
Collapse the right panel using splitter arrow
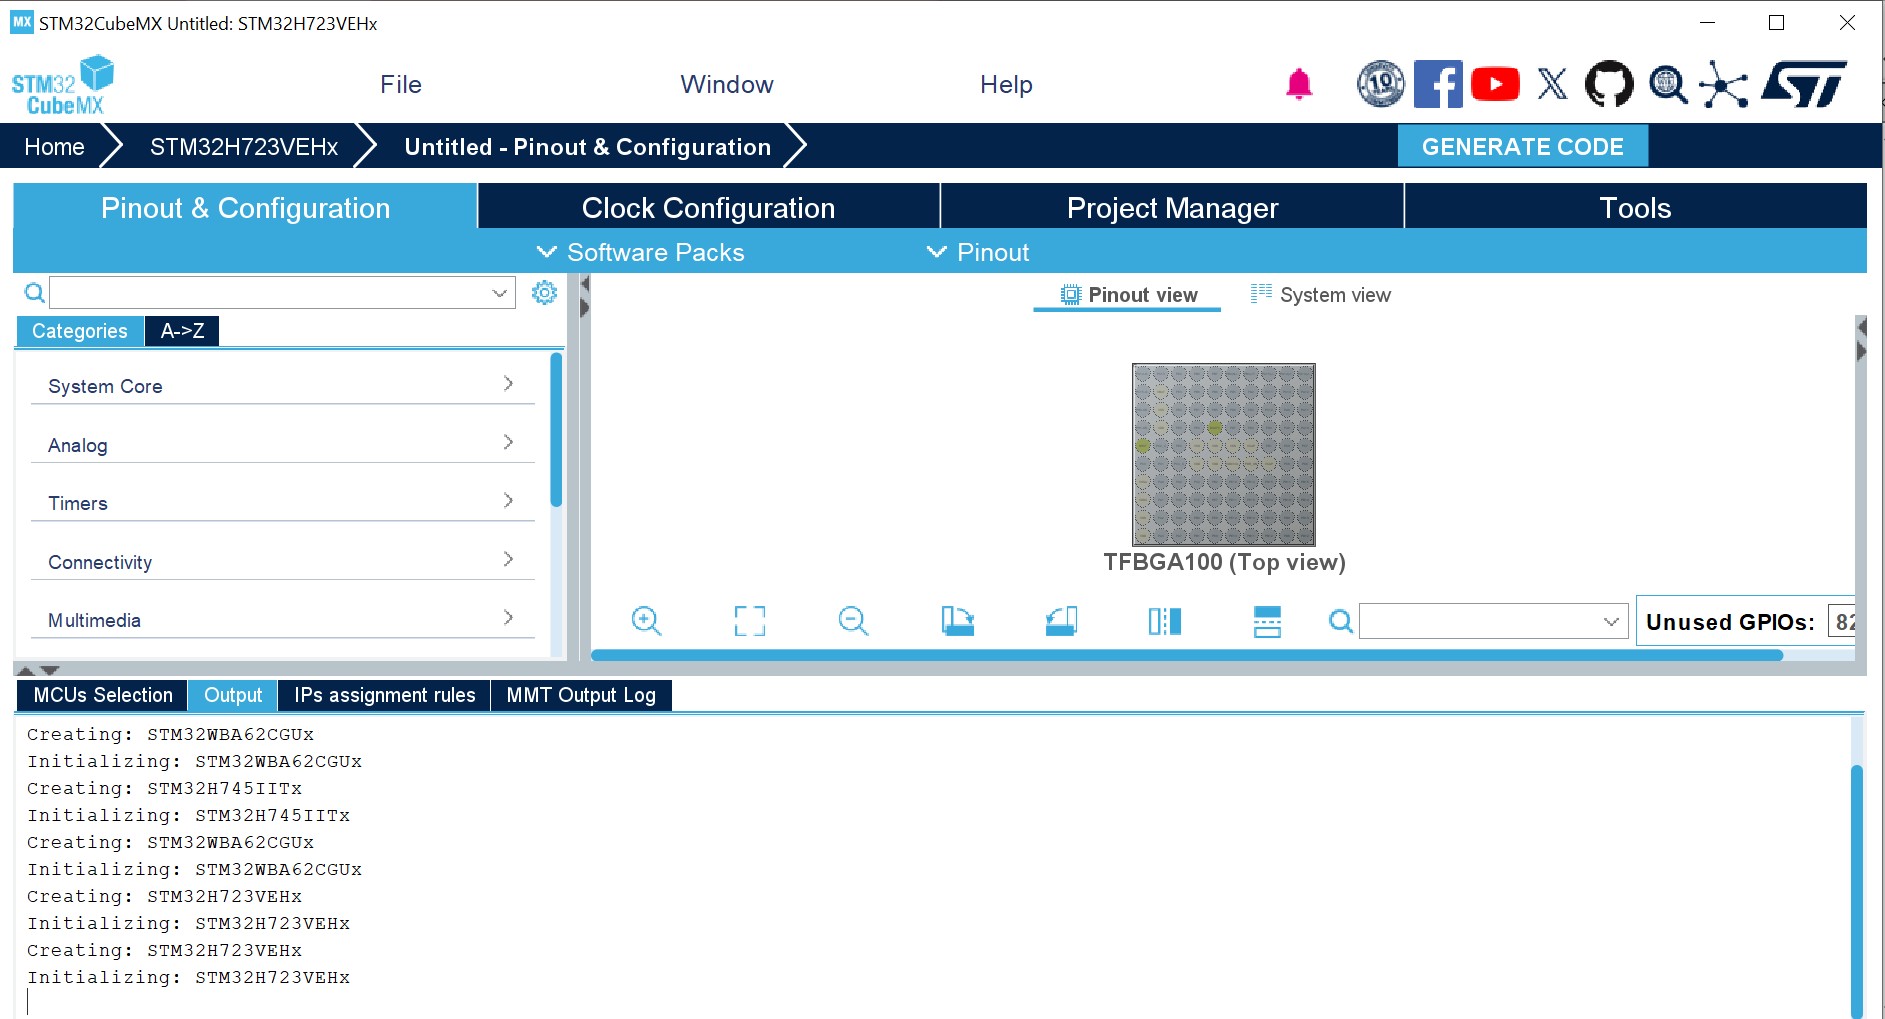click(x=1861, y=351)
